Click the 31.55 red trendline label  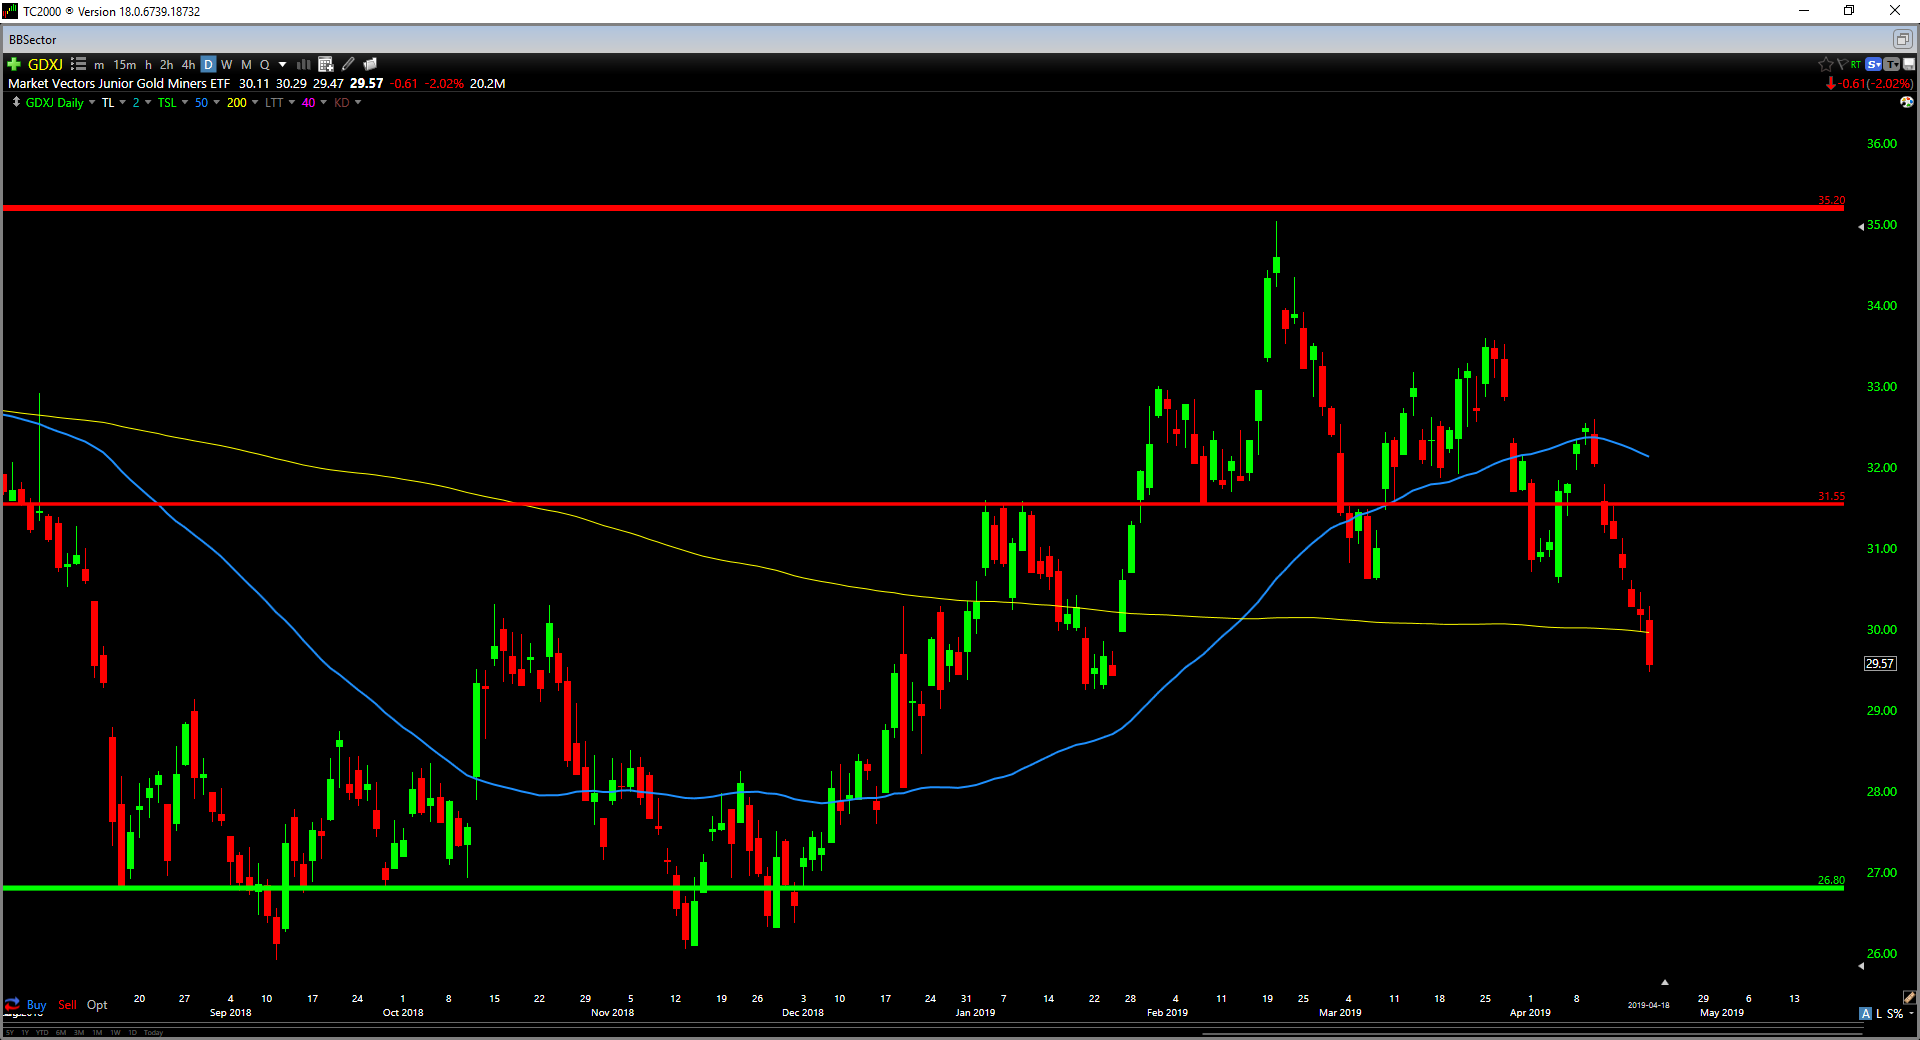click(x=1831, y=496)
